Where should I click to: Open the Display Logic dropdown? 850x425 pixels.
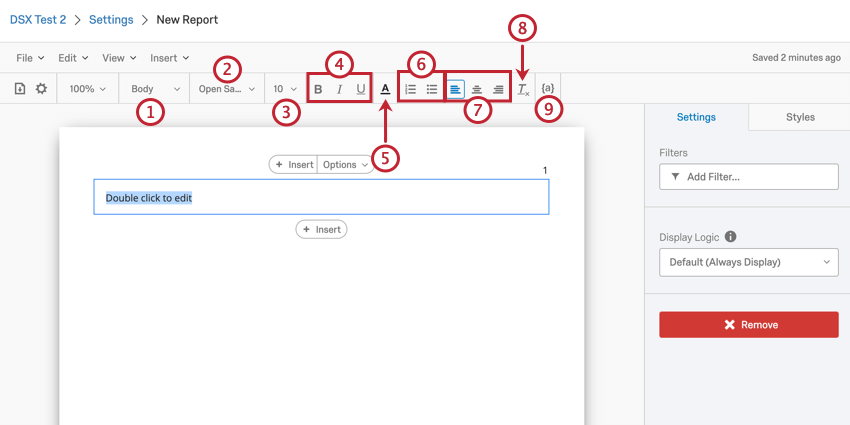[x=748, y=263]
